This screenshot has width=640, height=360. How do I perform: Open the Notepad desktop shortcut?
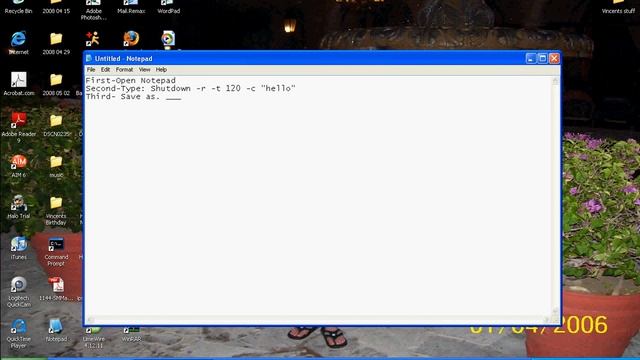56,330
